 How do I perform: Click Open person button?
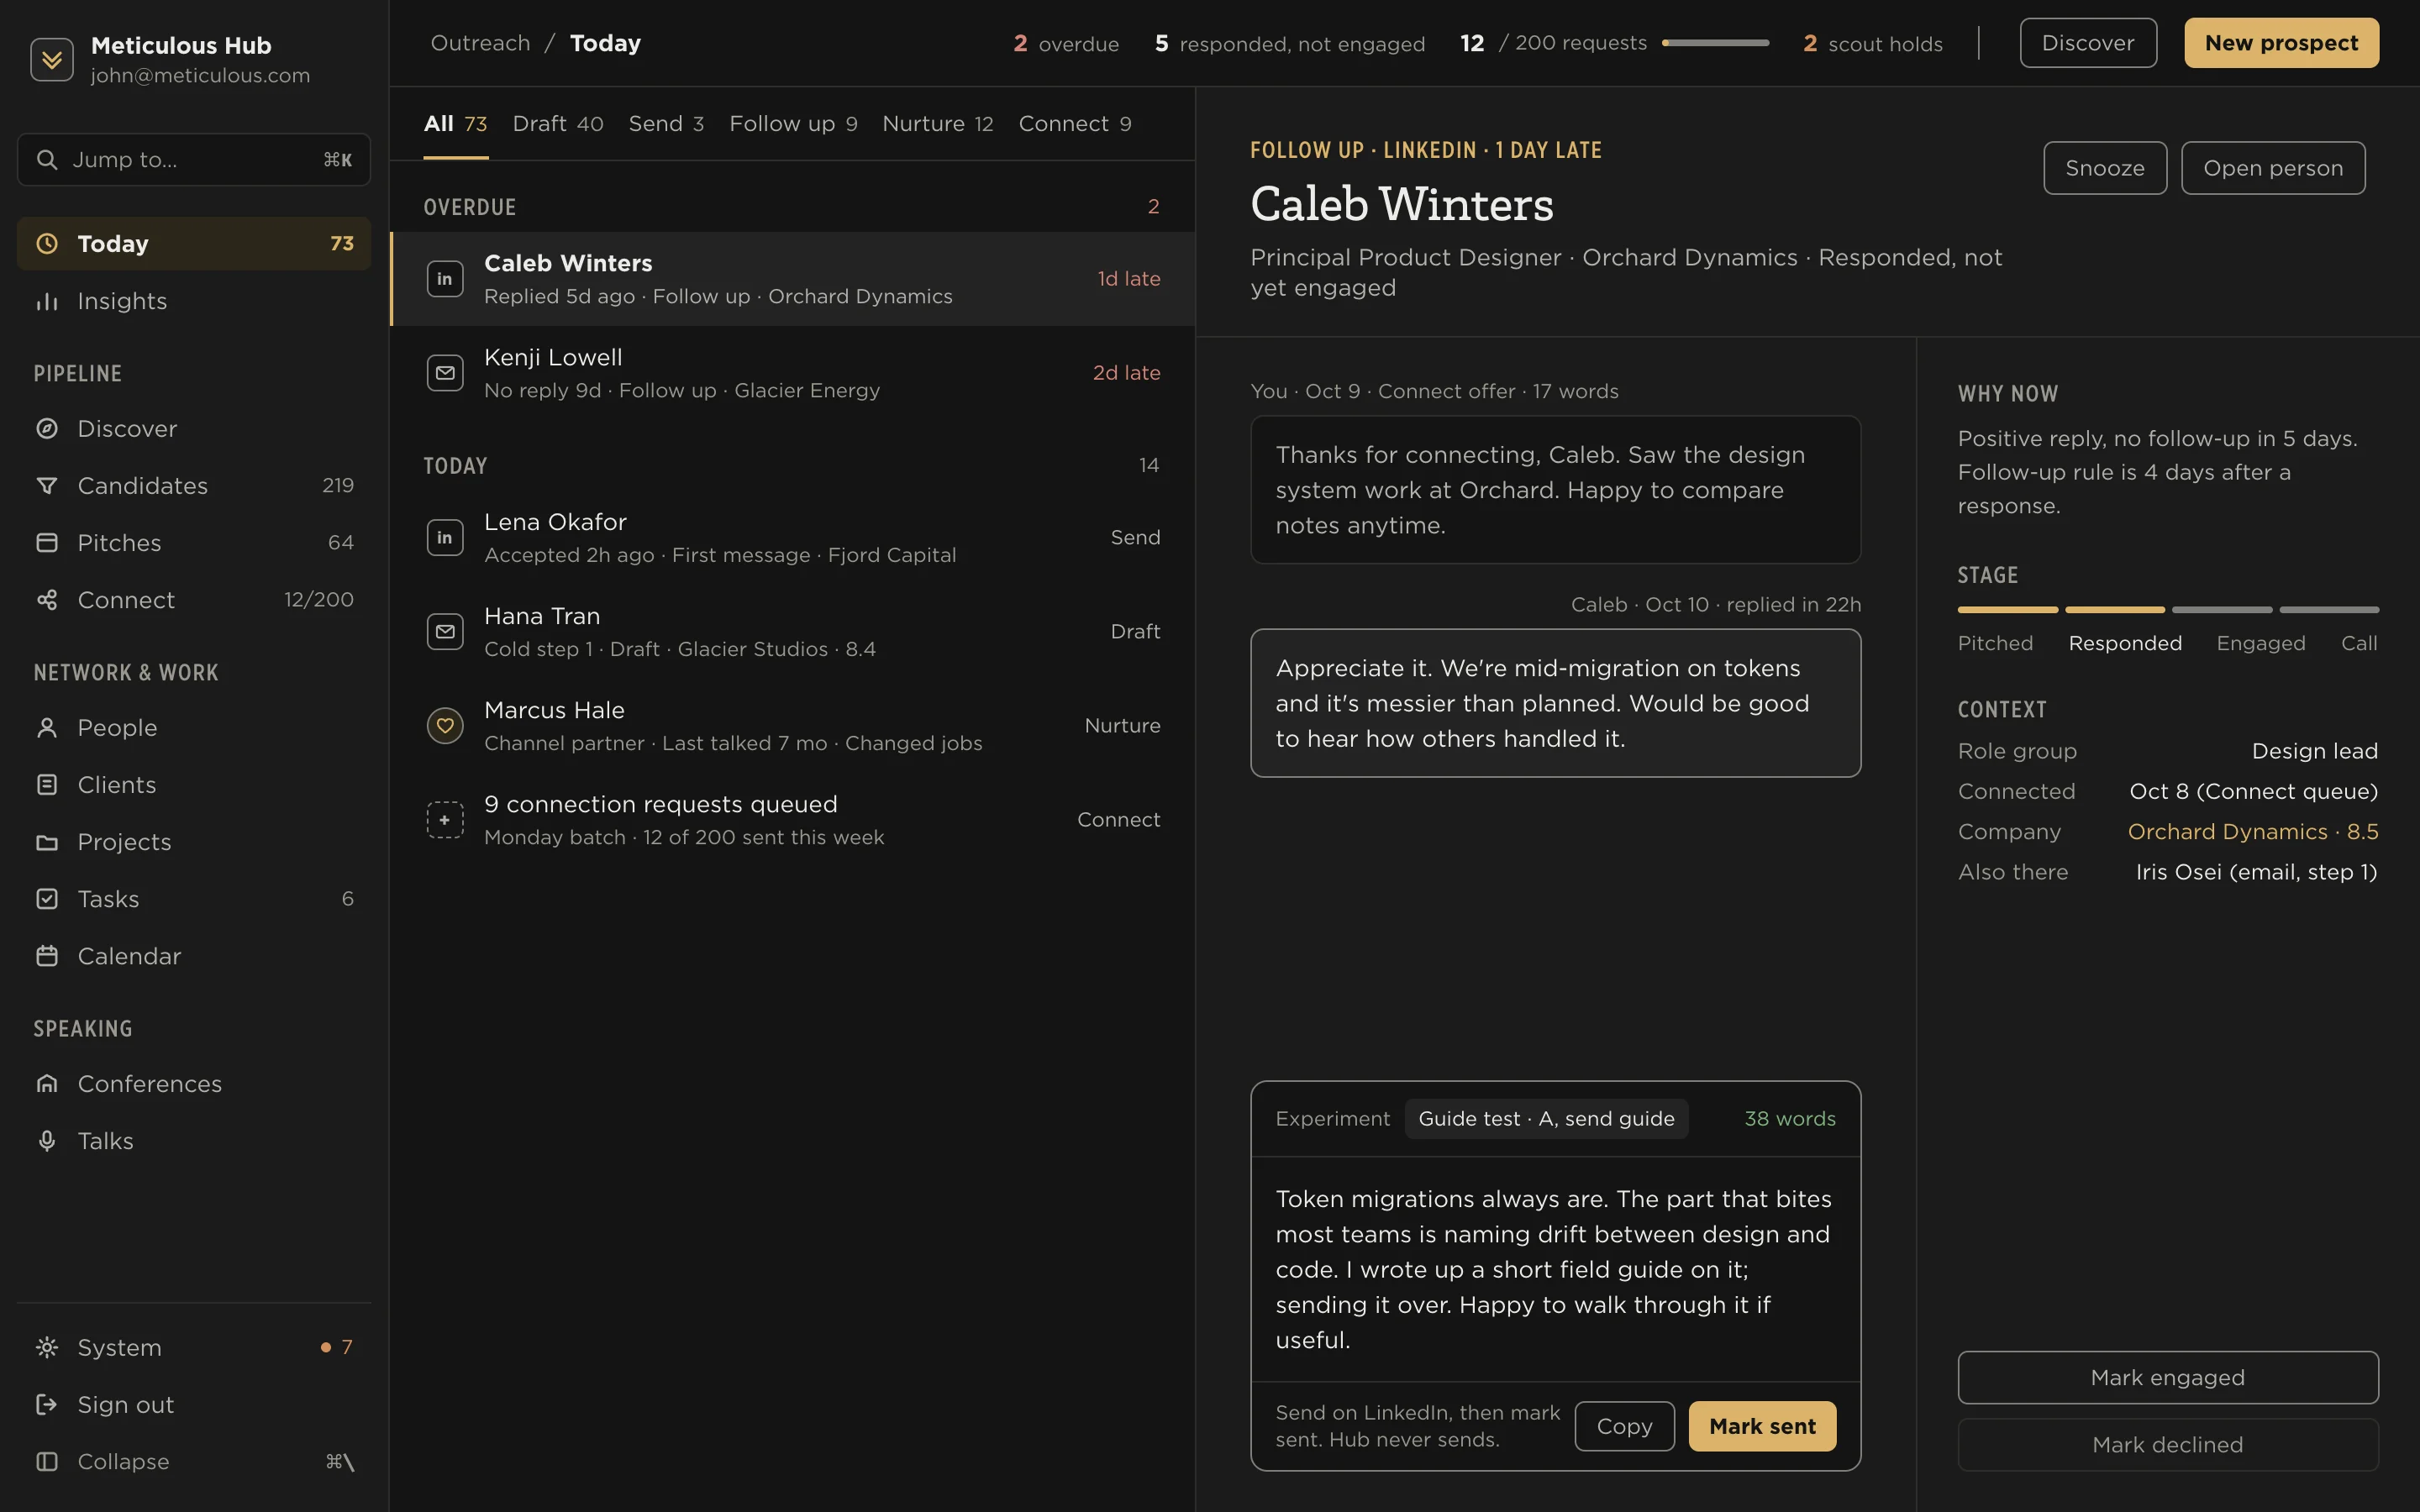point(2273,168)
